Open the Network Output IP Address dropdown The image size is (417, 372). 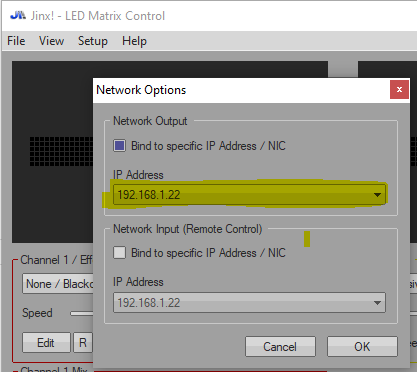(249, 195)
